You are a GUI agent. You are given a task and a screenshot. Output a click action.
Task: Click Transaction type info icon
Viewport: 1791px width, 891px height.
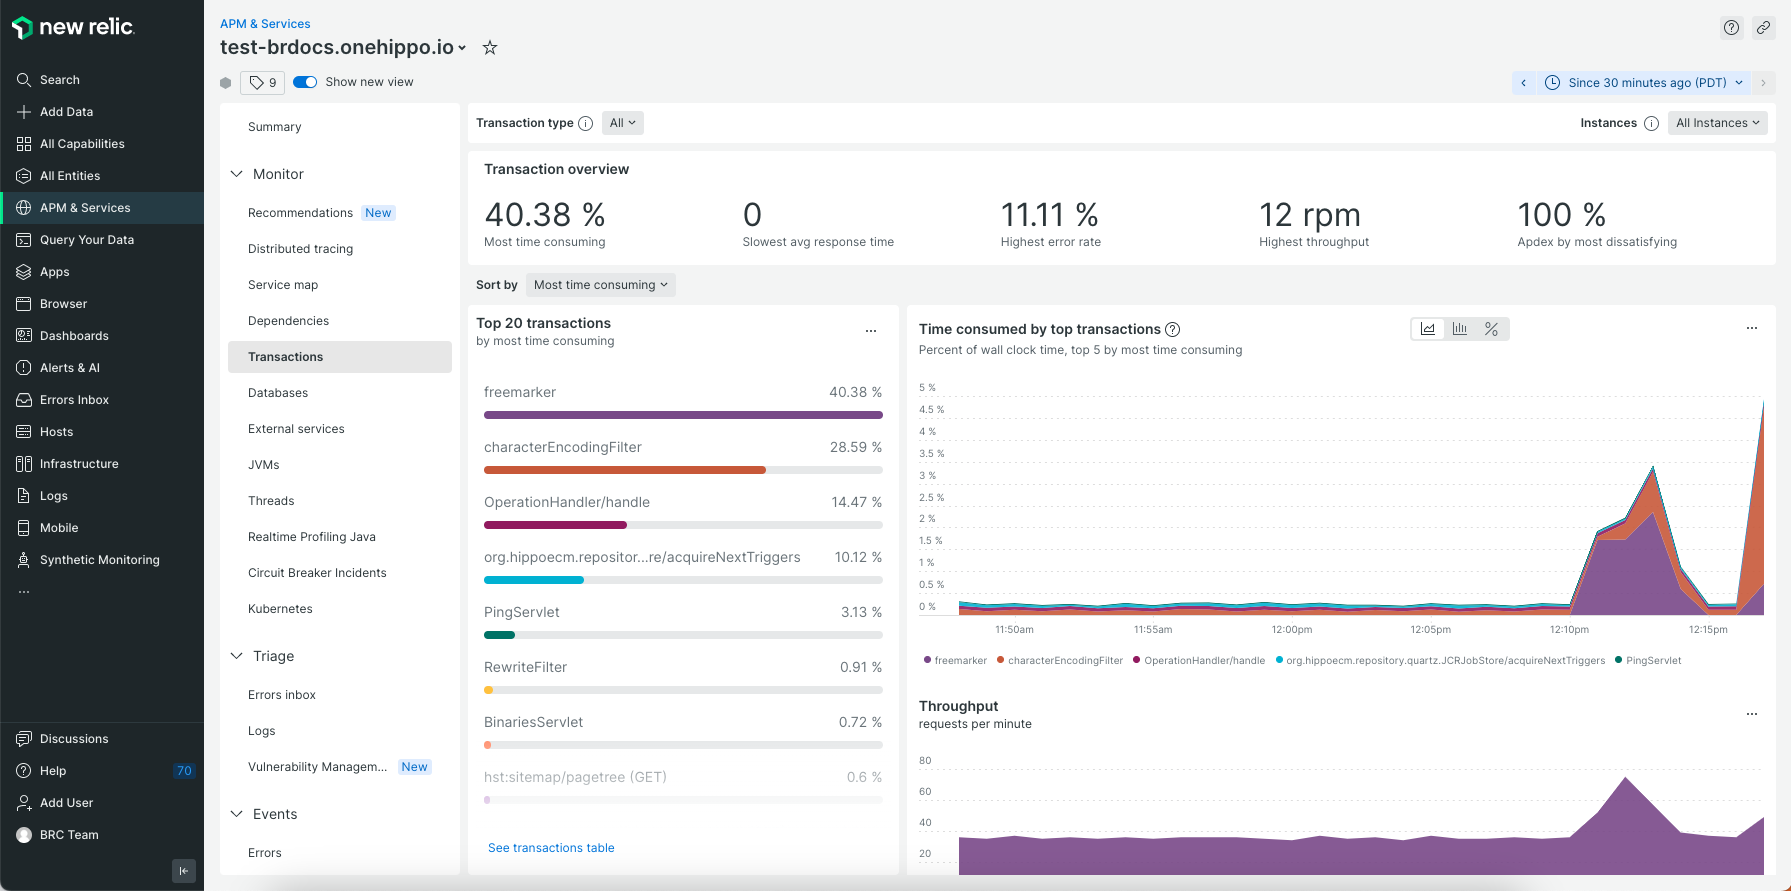pyautogui.click(x=586, y=124)
